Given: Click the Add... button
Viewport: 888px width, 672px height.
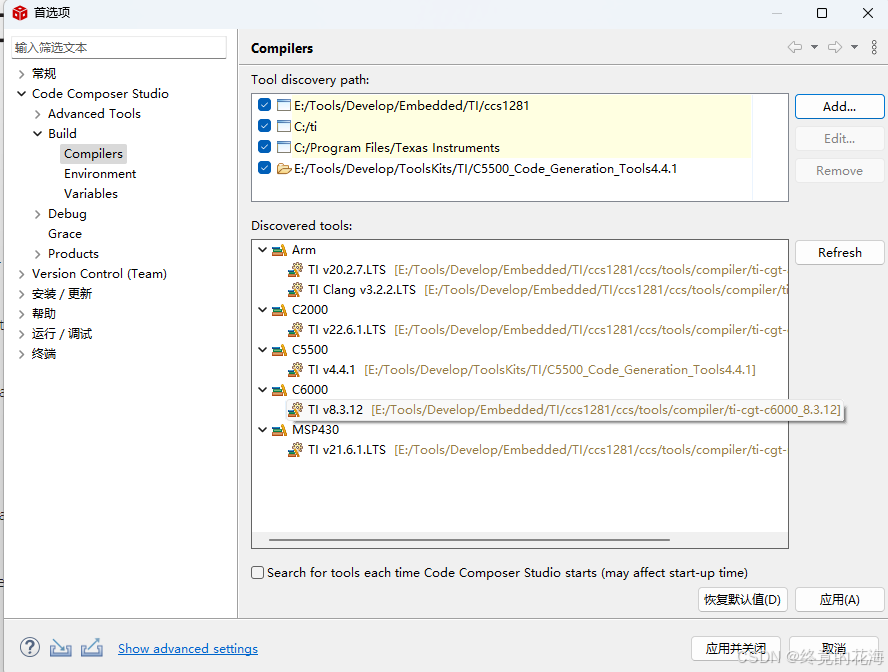Looking at the screenshot, I should [839, 106].
